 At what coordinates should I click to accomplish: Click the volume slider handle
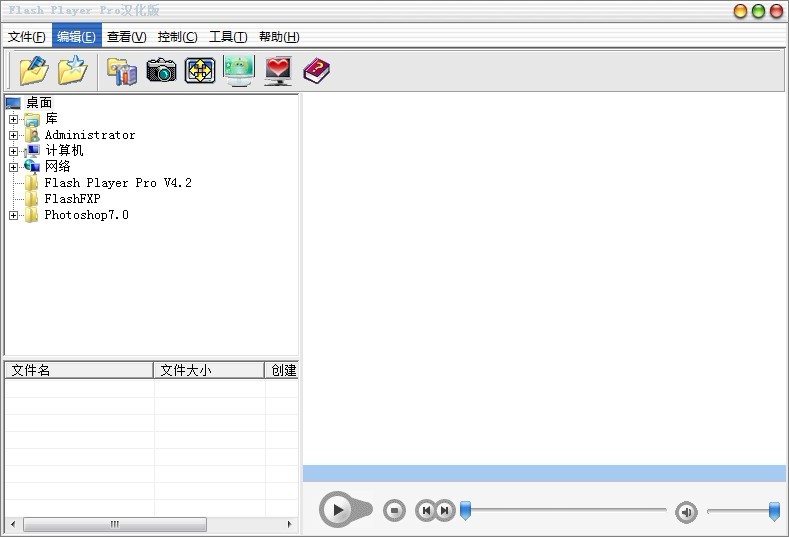[774, 512]
